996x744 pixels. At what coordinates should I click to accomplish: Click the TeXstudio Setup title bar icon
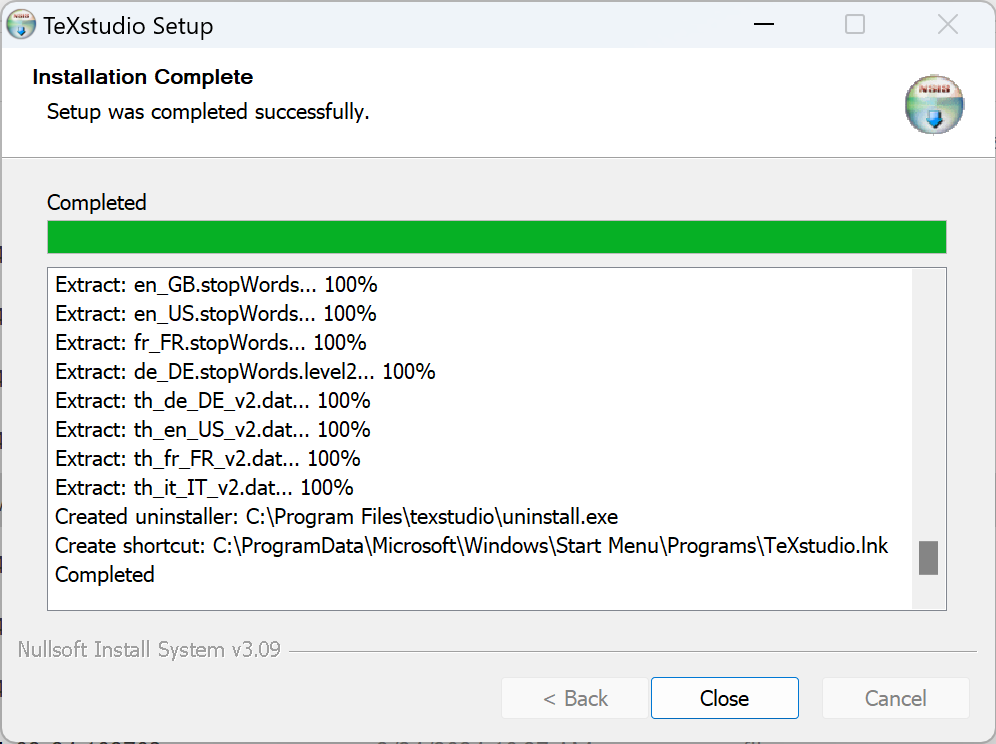click(x=21, y=25)
